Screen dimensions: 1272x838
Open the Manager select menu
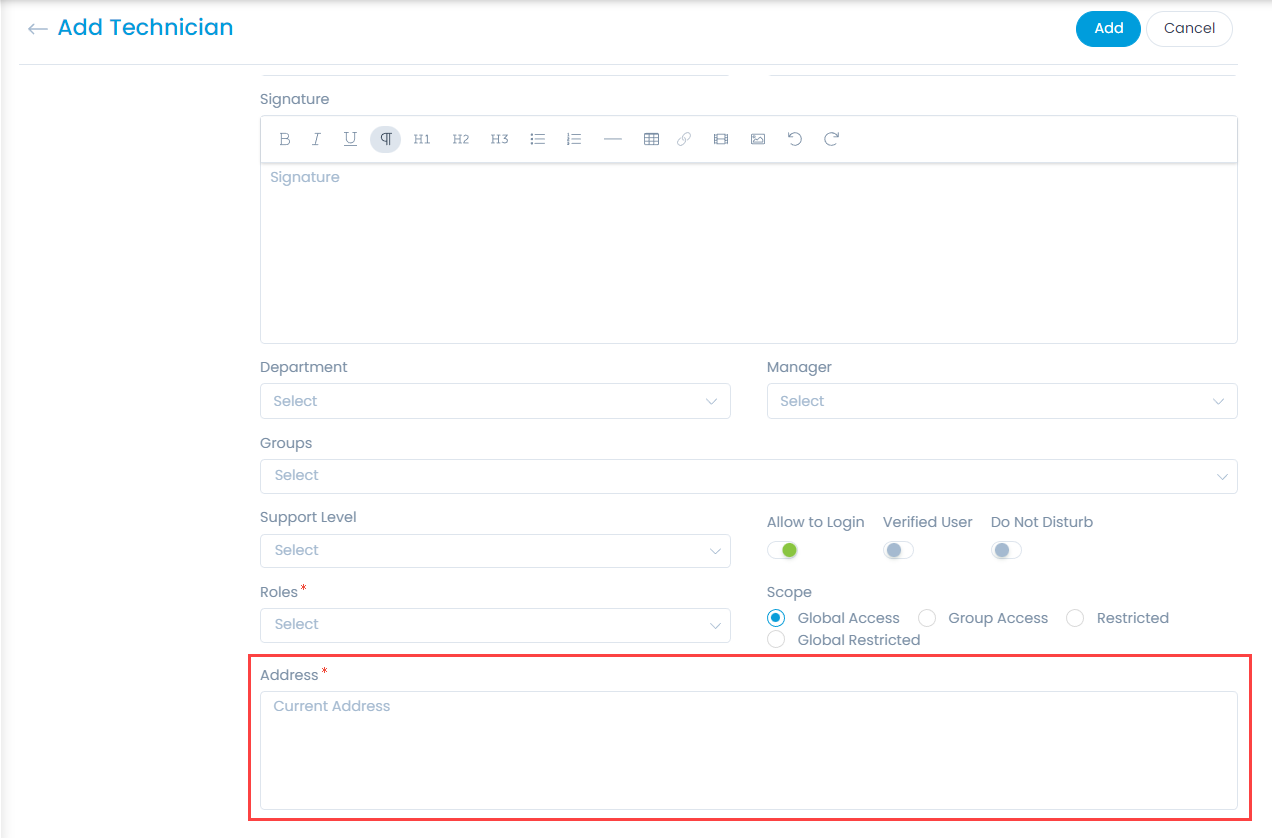[x=1002, y=401]
